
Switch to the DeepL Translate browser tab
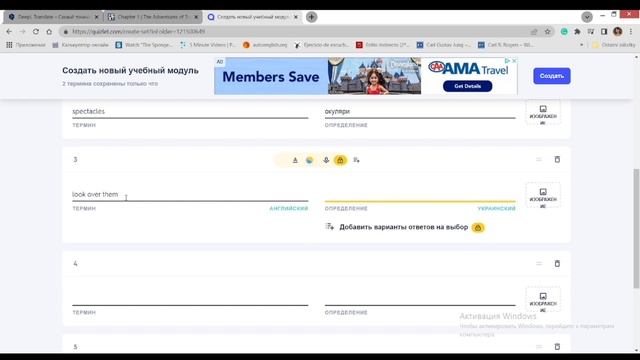[x=53, y=17]
